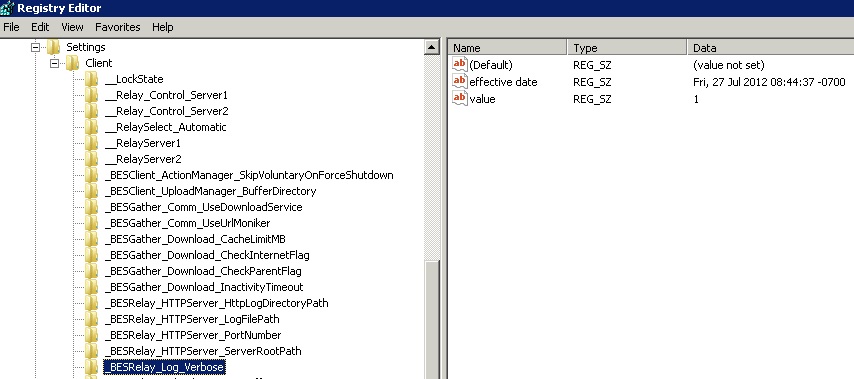This screenshot has height=379, width=854.
Task: Select the __Relay_Control_Server2 key
Action: click(x=166, y=111)
